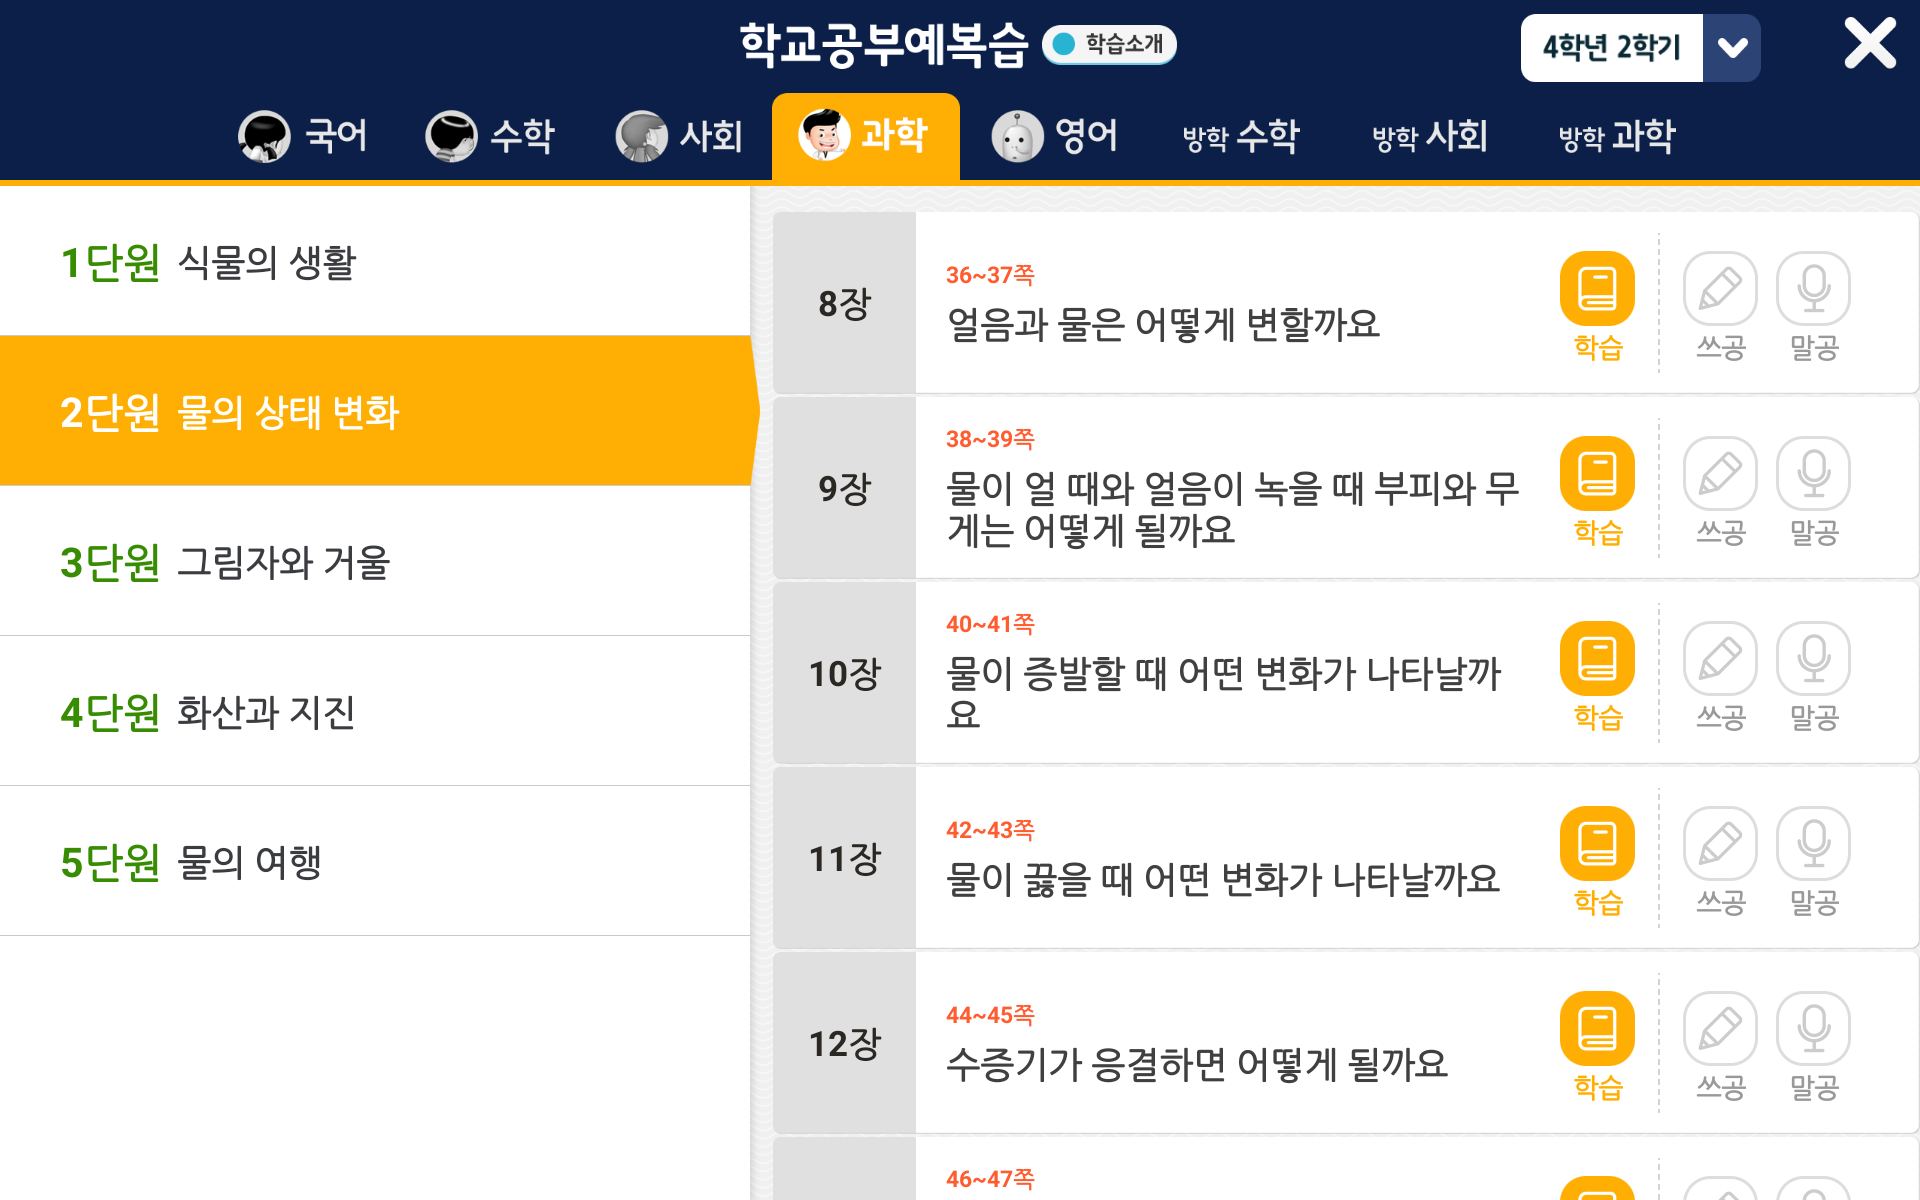The image size is (1920, 1200).
Task: Select the 과학 subject tab
Action: click(866, 136)
